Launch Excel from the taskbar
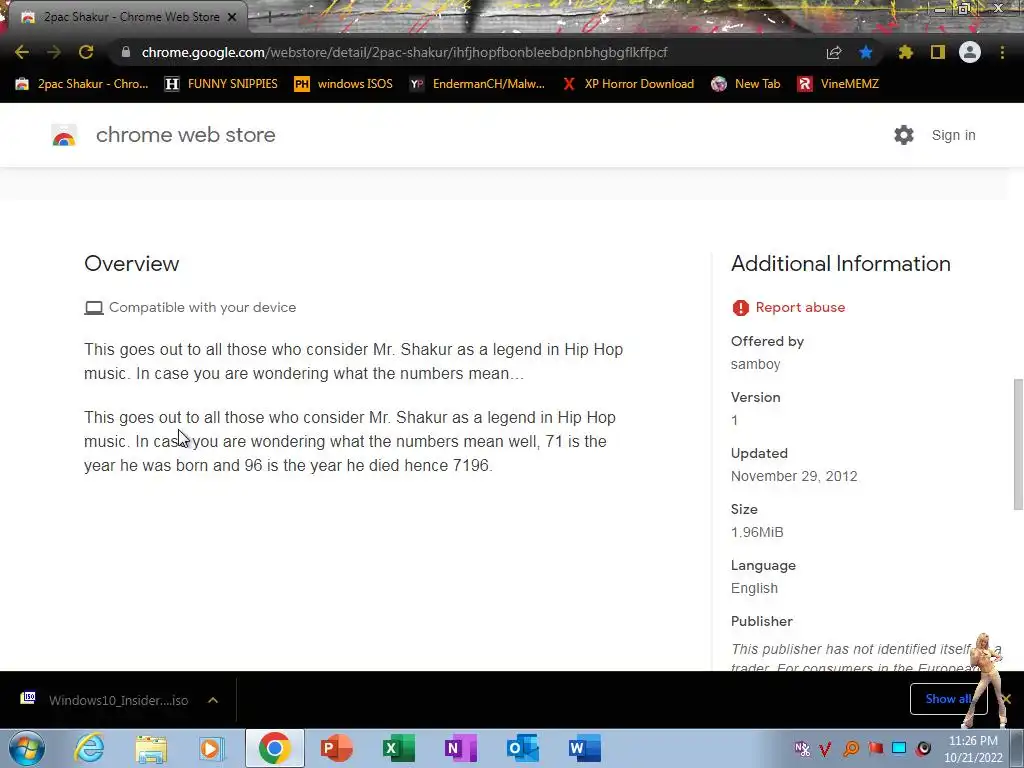 click(398, 748)
